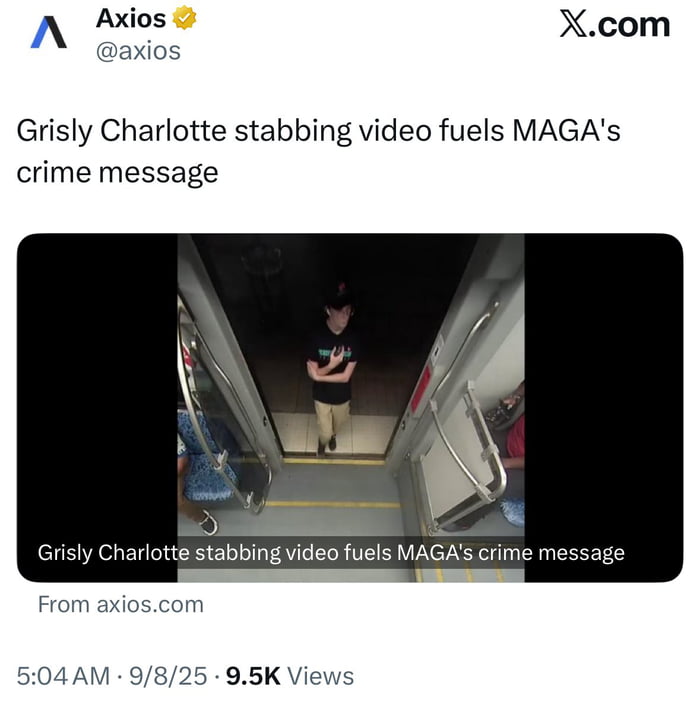Click the gold verified badge next to Axios
The height and width of the screenshot is (706, 700).
(184, 18)
